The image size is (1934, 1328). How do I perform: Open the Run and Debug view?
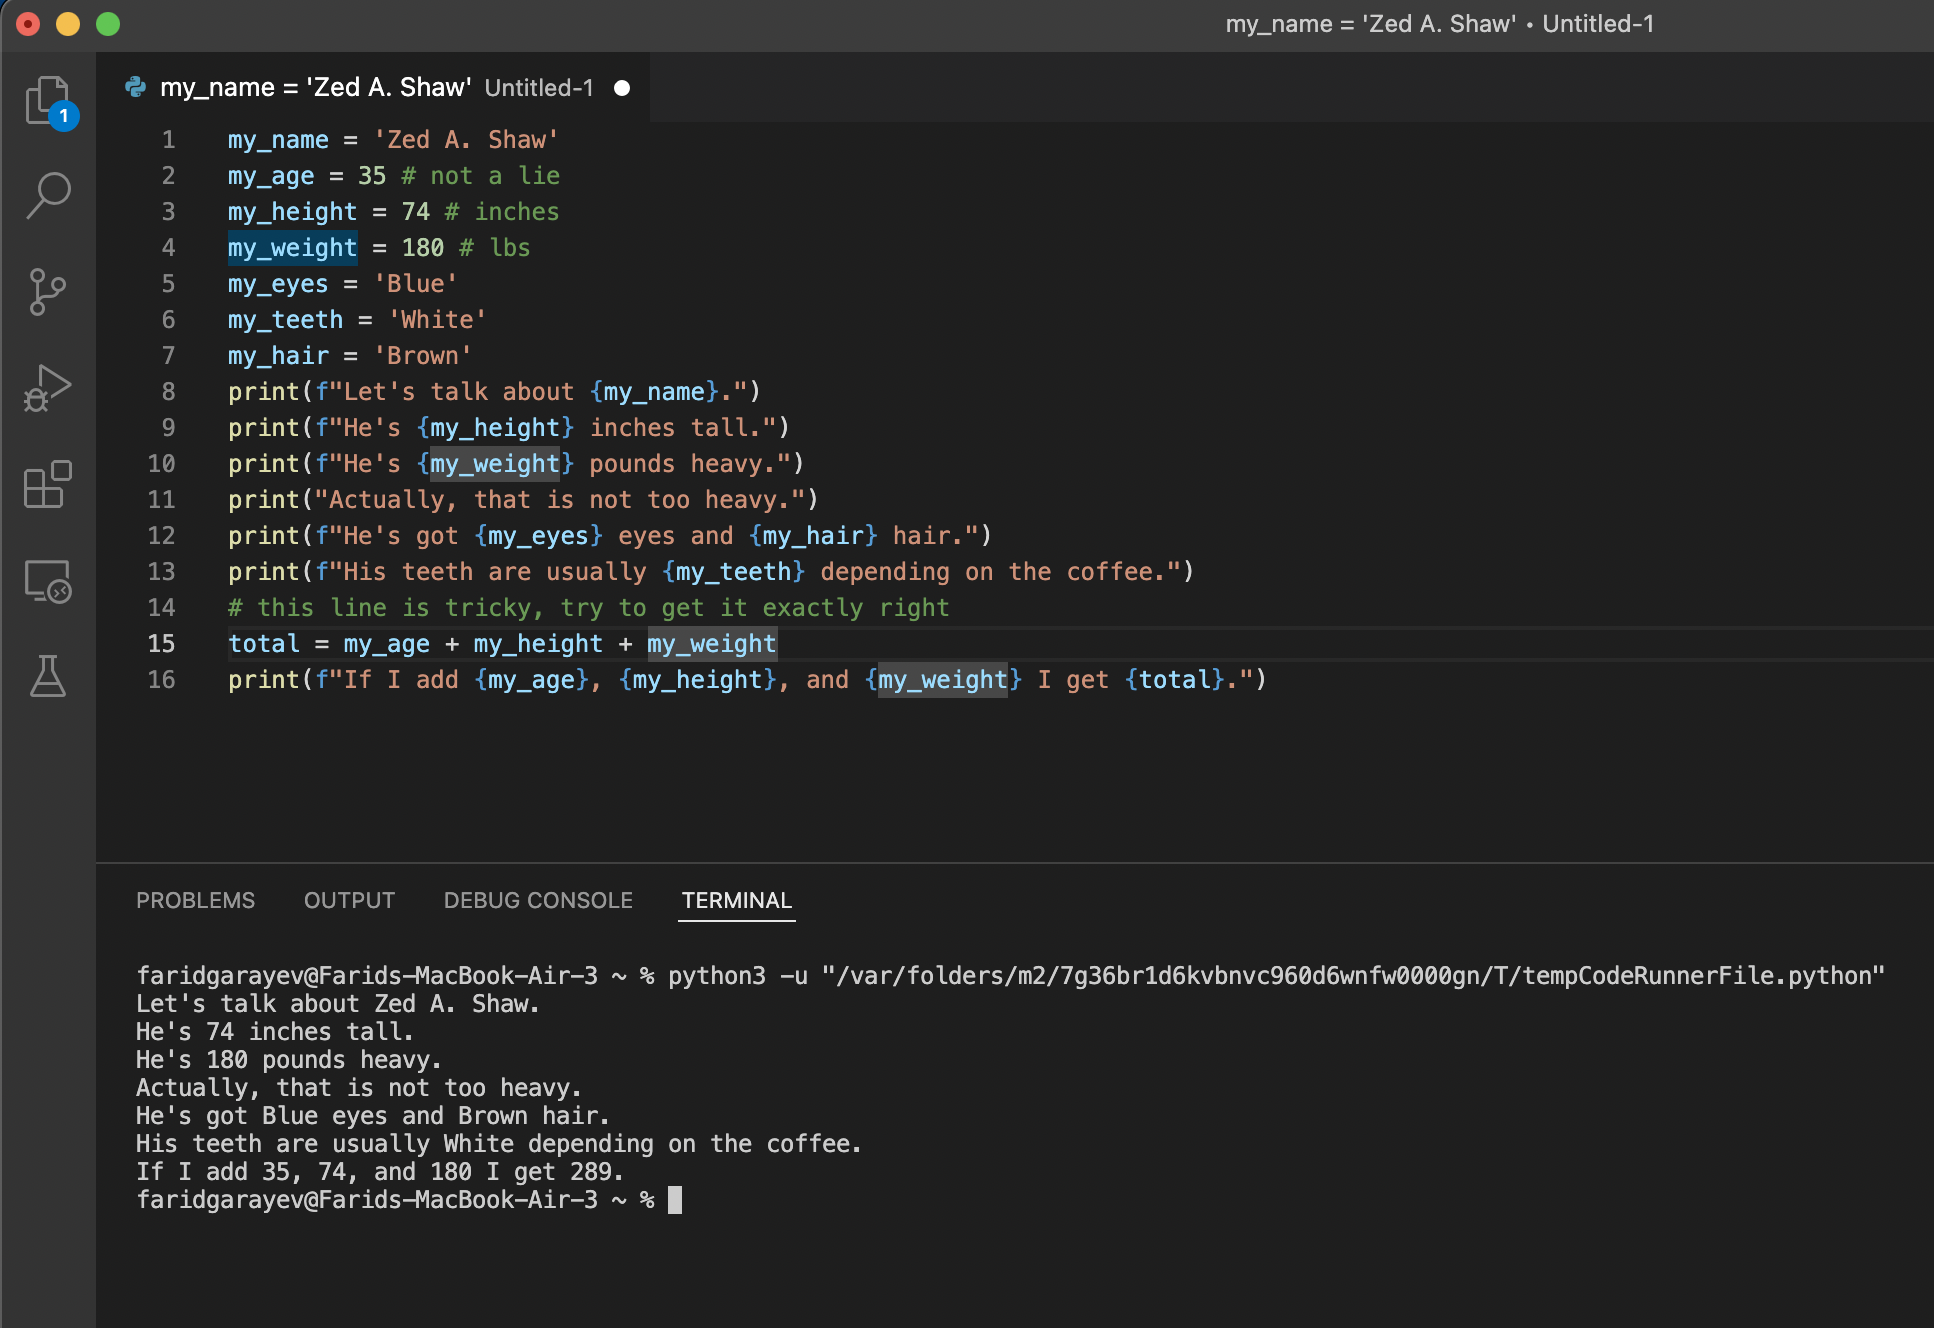[48, 387]
